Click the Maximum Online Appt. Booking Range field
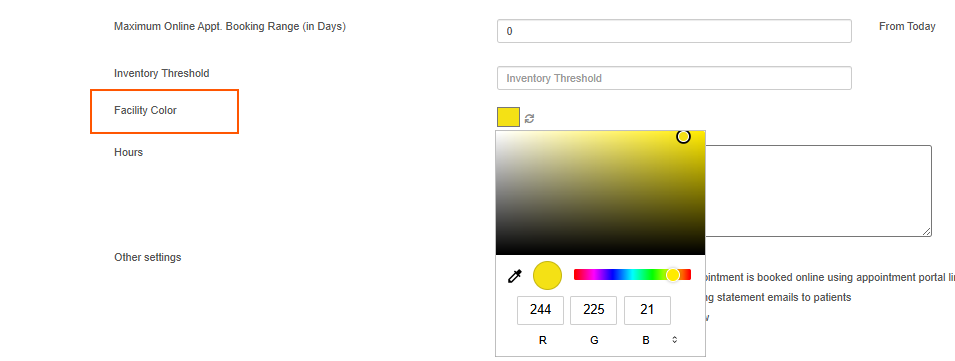Image resolution: width=955 pixels, height=361 pixels. click(x=674, y=31)
